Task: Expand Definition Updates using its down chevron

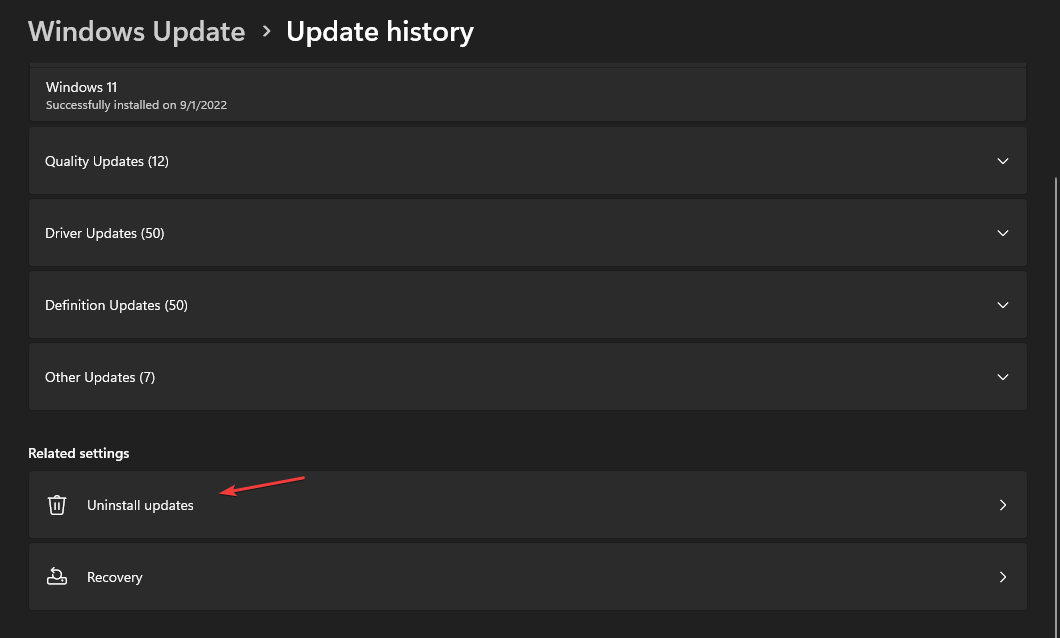Action: pyautogui.click(x=1003, y=305)
